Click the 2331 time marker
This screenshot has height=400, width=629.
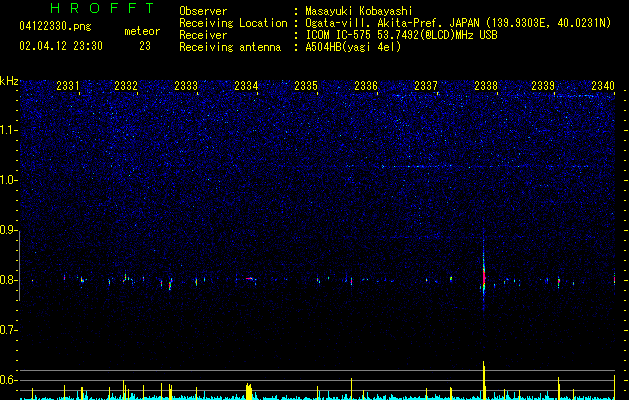68,86
